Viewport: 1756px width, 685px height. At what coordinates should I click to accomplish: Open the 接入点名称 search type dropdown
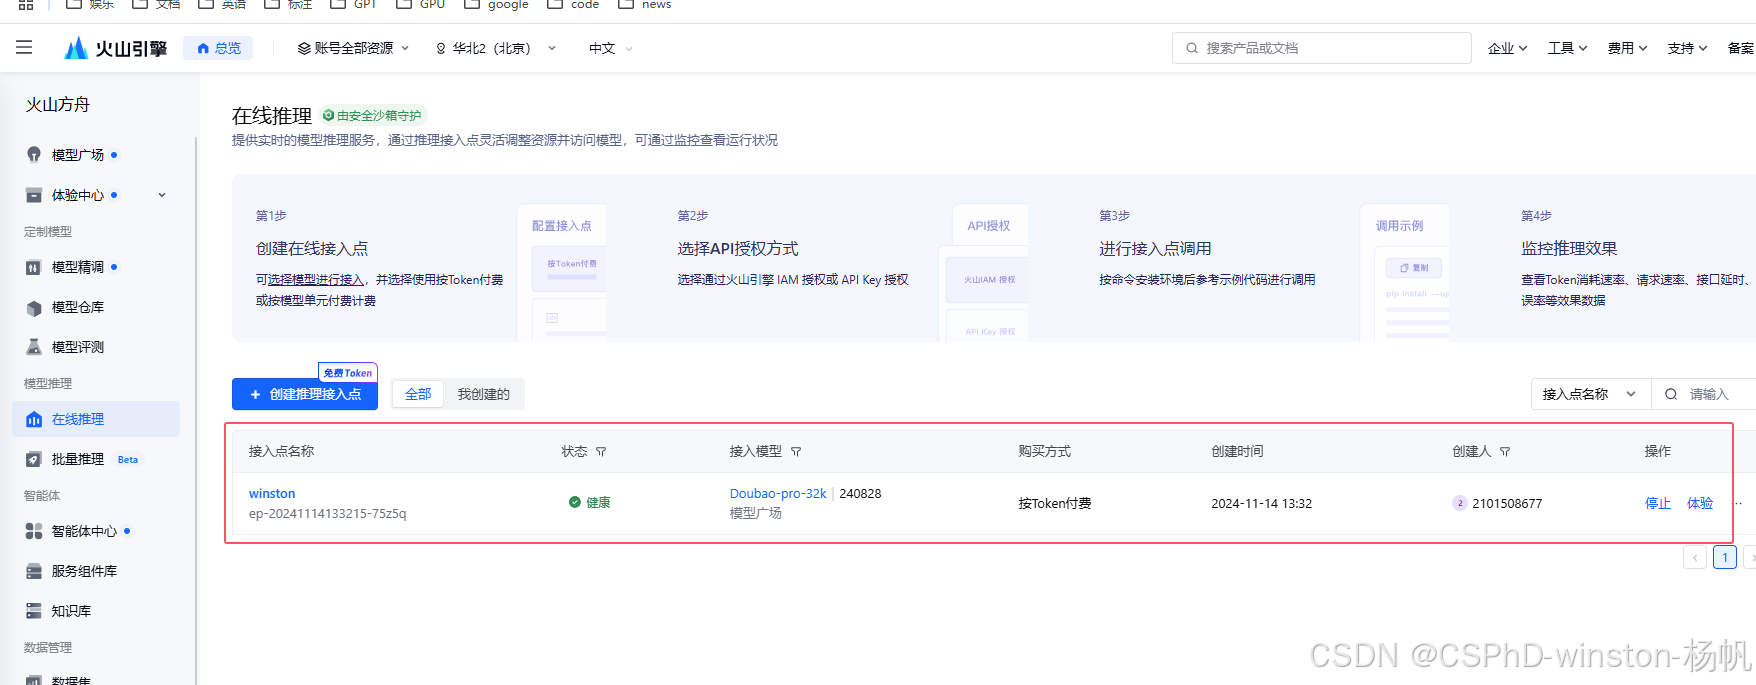tap(1590, 394)
